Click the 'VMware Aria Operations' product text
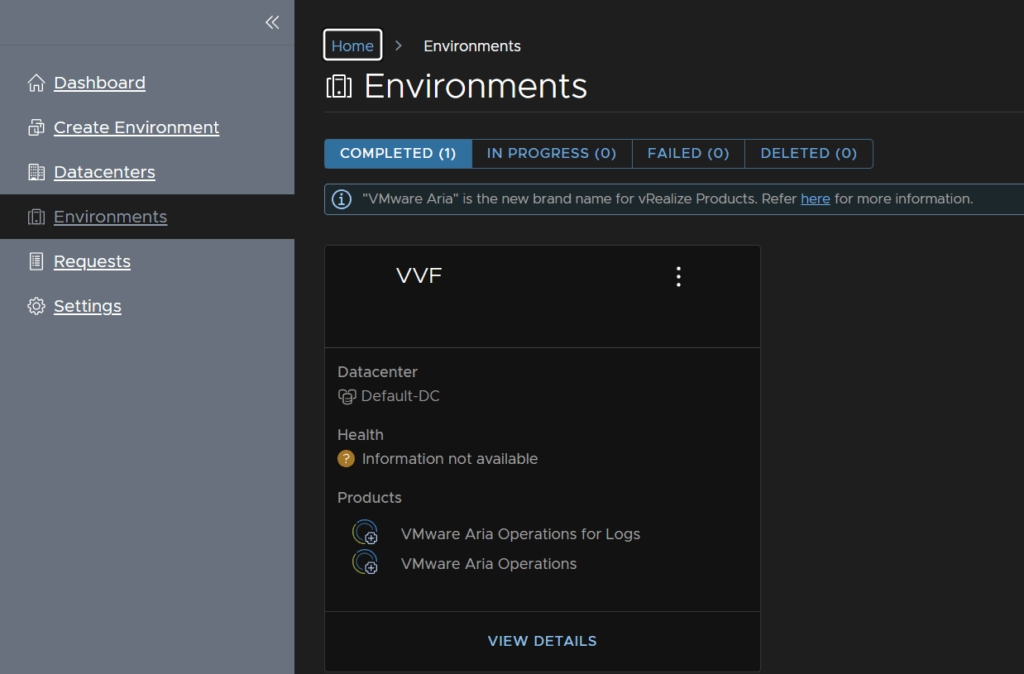The image size is (1024, 674). [488, 564]
